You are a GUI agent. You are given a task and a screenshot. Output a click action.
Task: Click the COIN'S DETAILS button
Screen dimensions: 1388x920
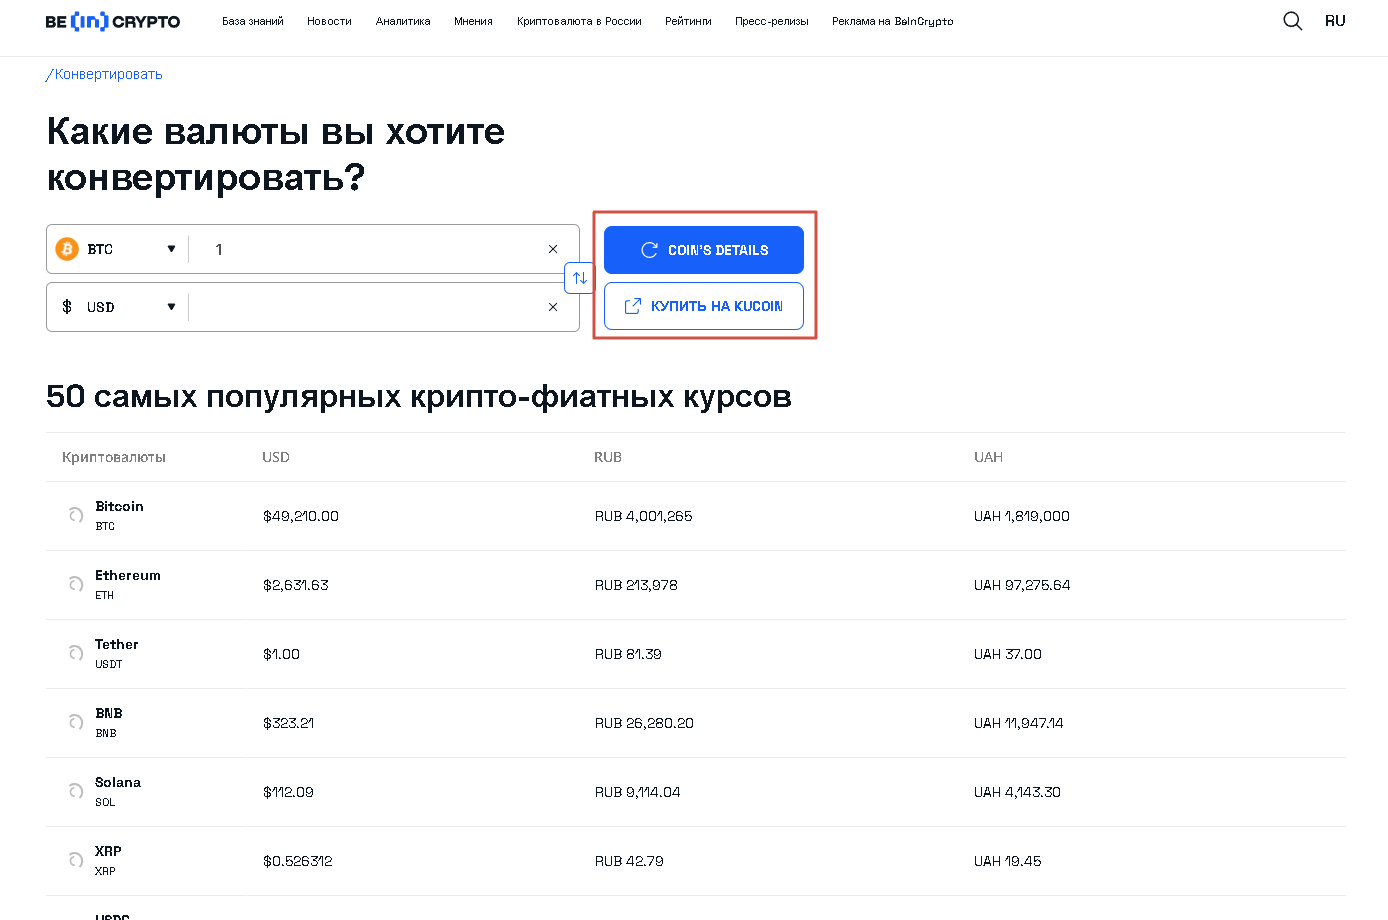704,250
